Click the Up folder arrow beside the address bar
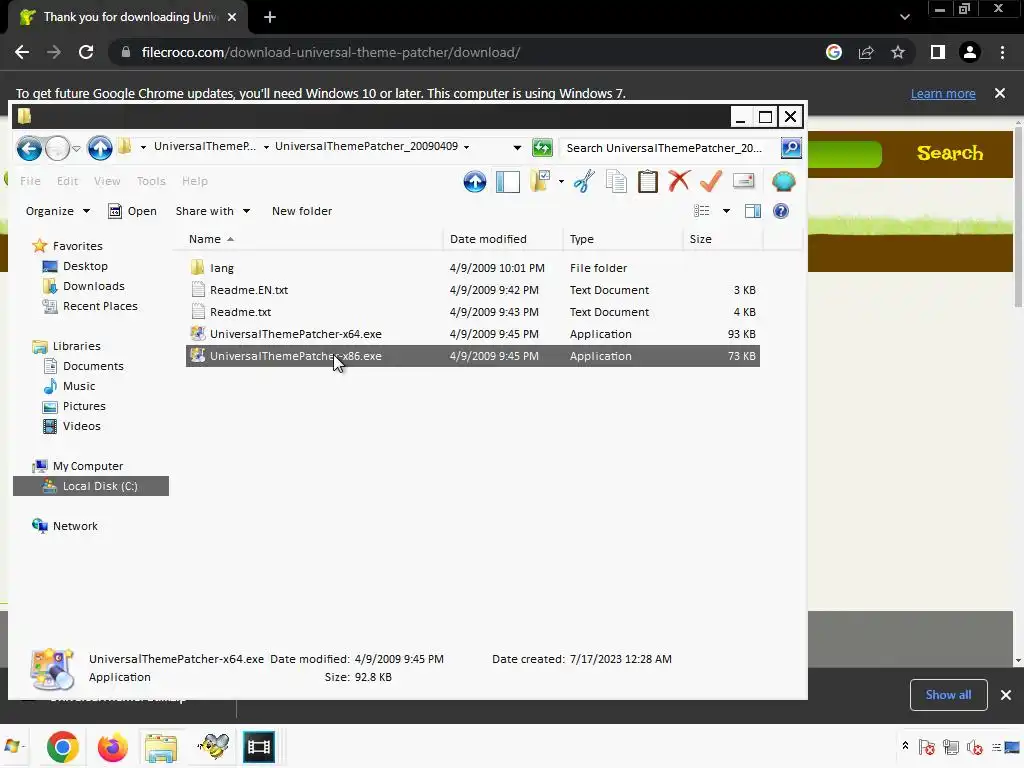Screen dimensions: 1024x768 100,148
